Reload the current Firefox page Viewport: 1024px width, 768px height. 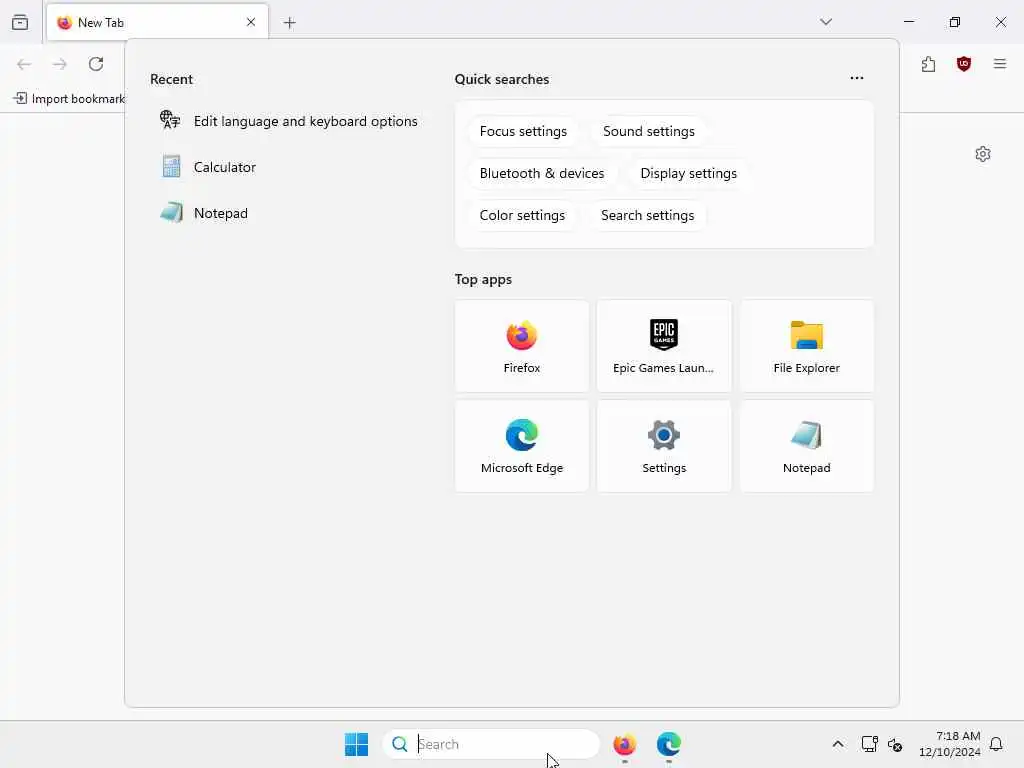pyautogui.click(x=96, y=64)
